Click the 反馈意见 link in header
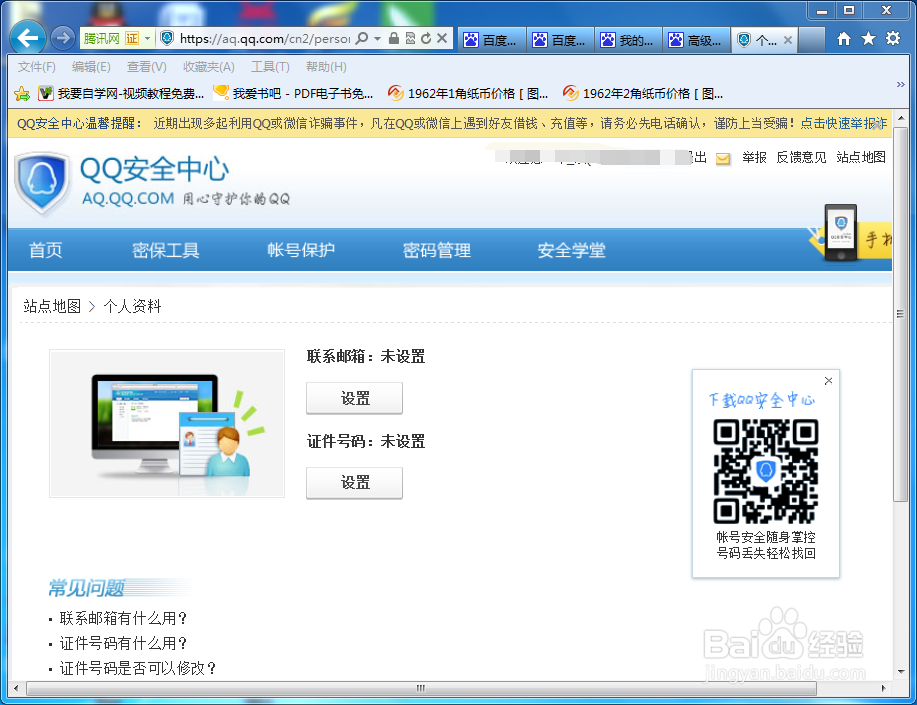 [x=801, y=157]
